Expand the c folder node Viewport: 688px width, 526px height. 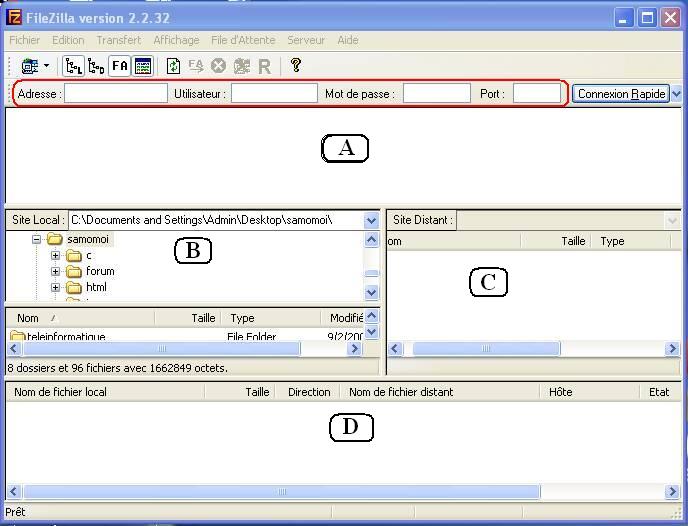[x=55, y=255]
